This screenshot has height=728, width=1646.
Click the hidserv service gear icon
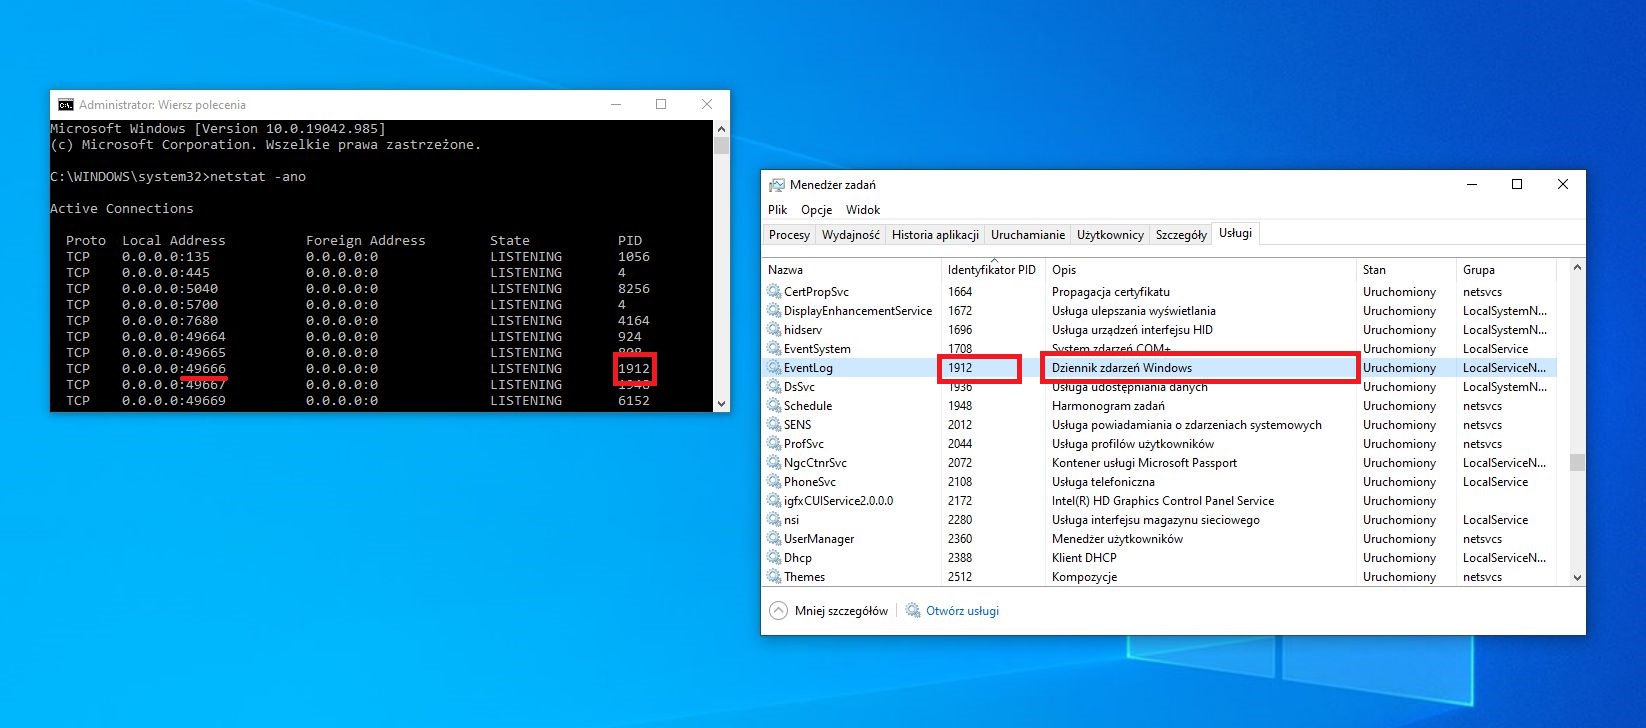pos(774,330)
